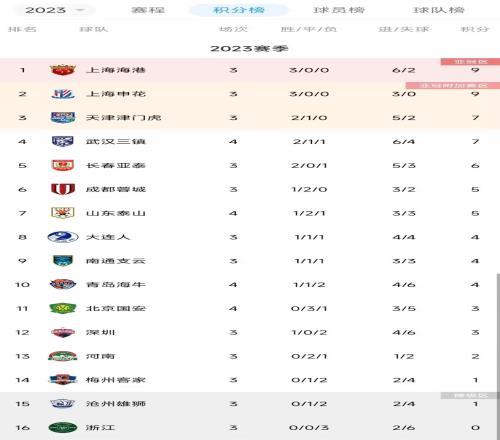
Task: Open team name 南通支云
Action: (116, 261)
